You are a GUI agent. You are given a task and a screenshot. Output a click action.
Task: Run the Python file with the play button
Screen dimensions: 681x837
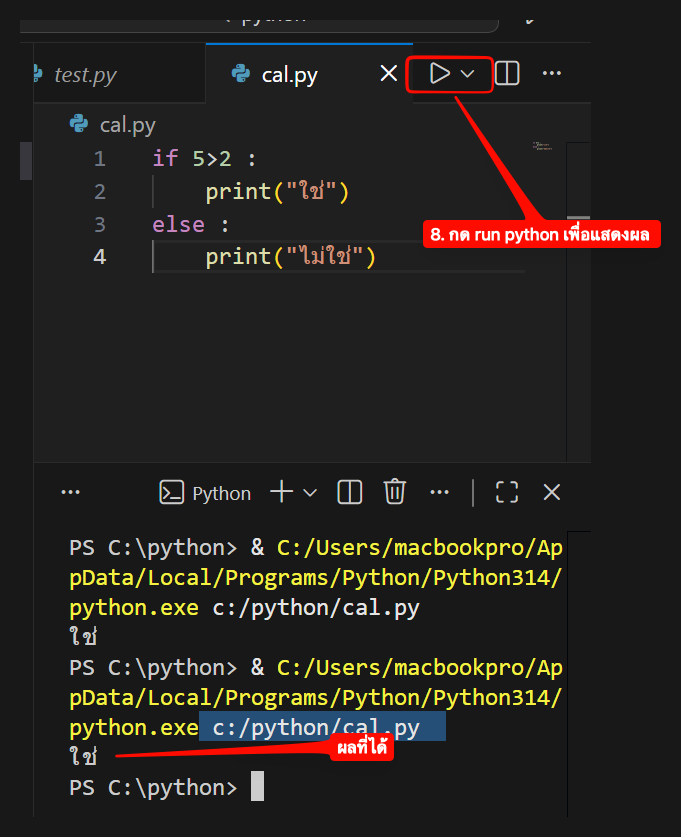tap(438, 74)
